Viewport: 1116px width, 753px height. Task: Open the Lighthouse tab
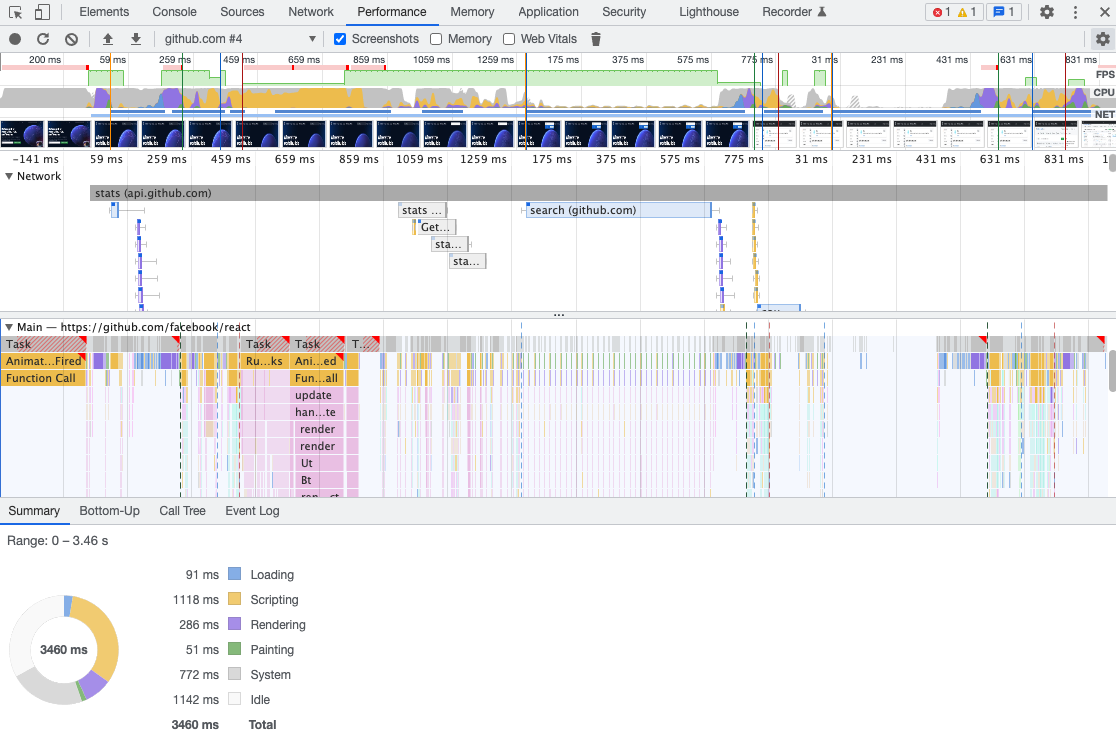[709, 12]
